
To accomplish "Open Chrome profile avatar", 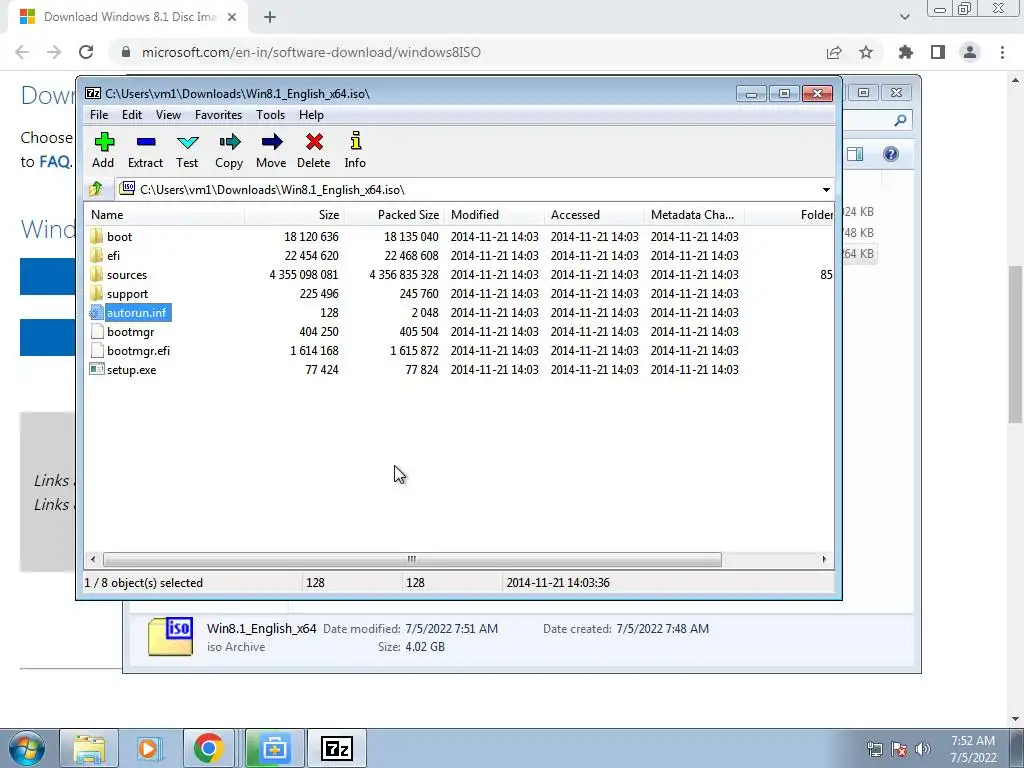I will [970, 52].
